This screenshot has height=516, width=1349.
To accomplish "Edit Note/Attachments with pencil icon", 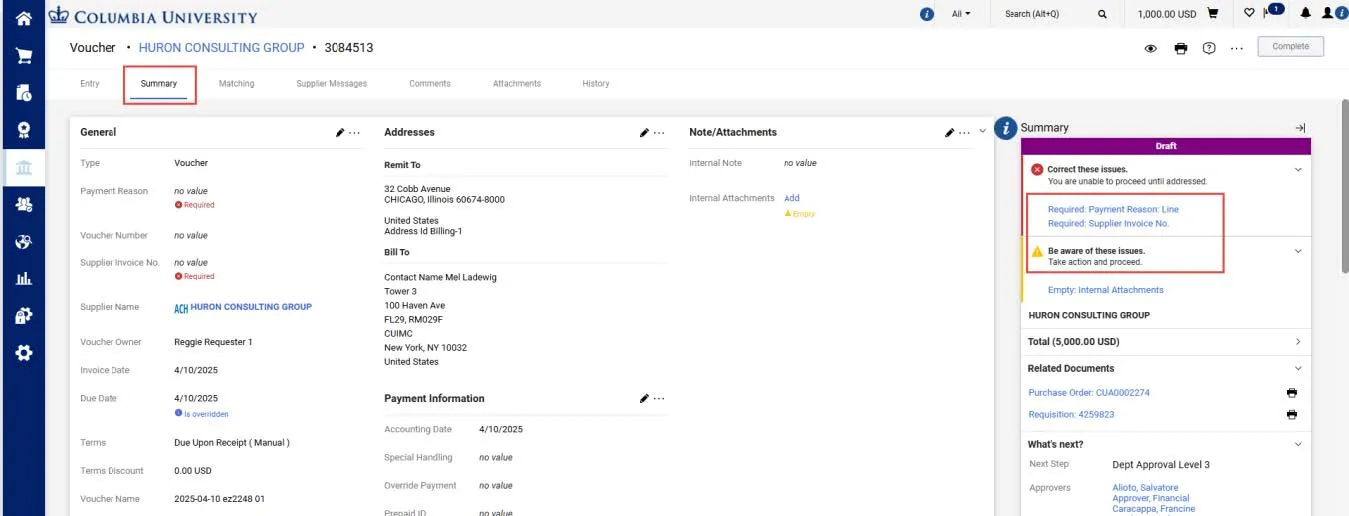I will (950, 132).
